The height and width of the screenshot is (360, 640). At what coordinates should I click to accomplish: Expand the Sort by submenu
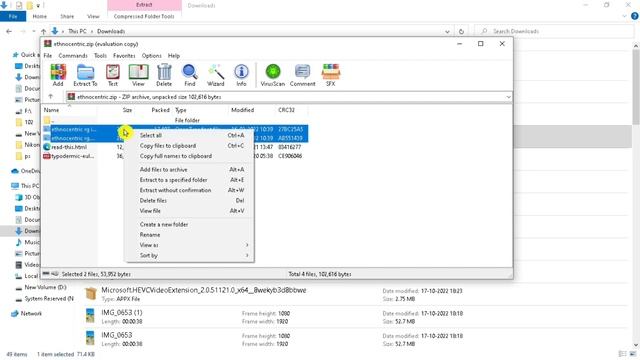(247, 256)
